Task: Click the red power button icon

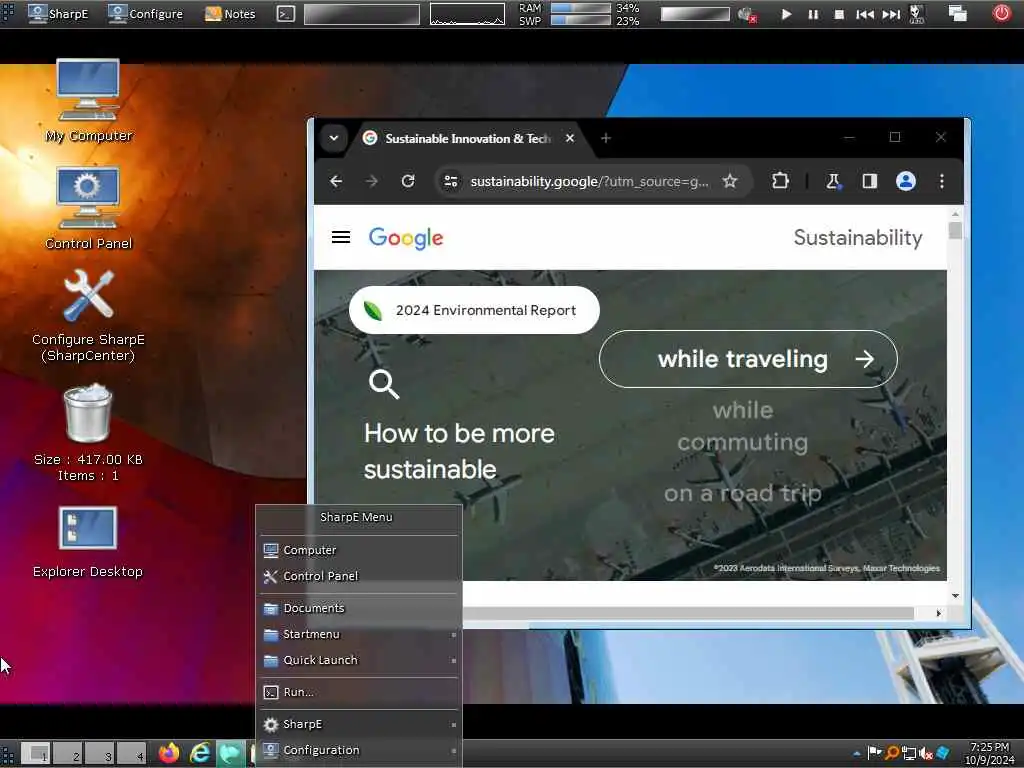Action: click(1002, 12)
